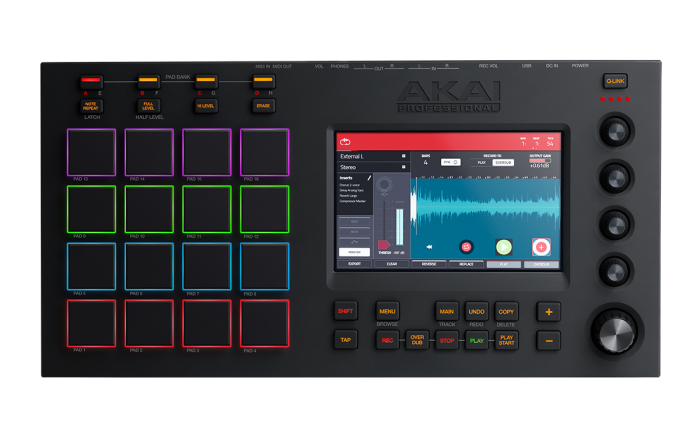Tap the Bars value 4
Viewport: 700px width, 438px height.
click(x=425, y=163)
